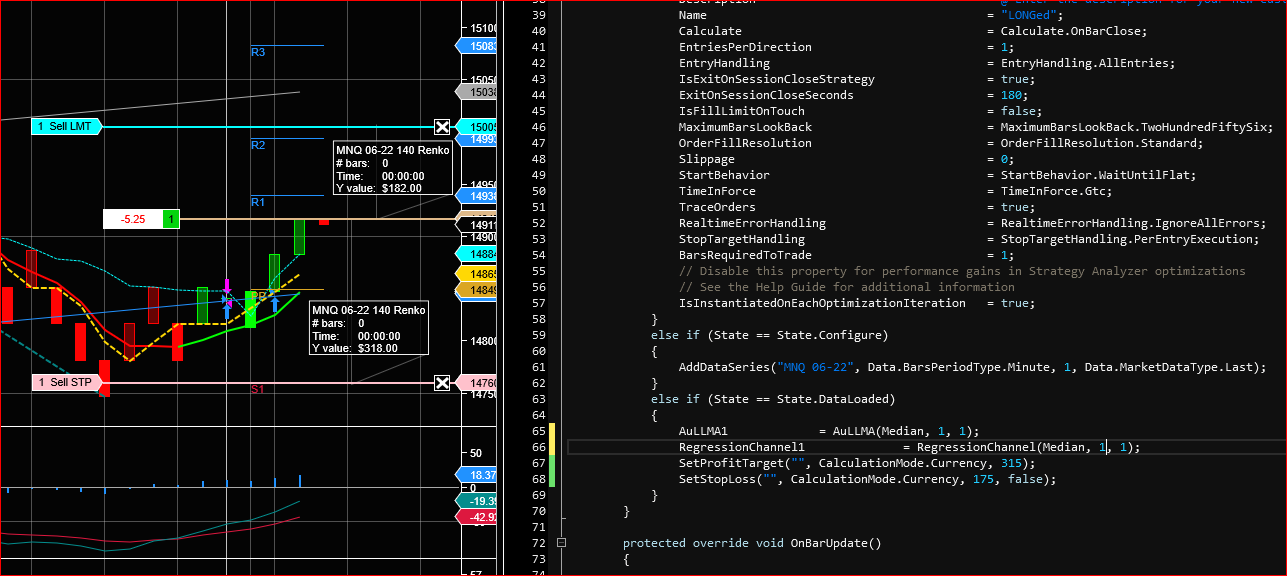1287x576 pixels.
Task: Cancel the Sell LMT order with its X
Action: click(442, 127)
